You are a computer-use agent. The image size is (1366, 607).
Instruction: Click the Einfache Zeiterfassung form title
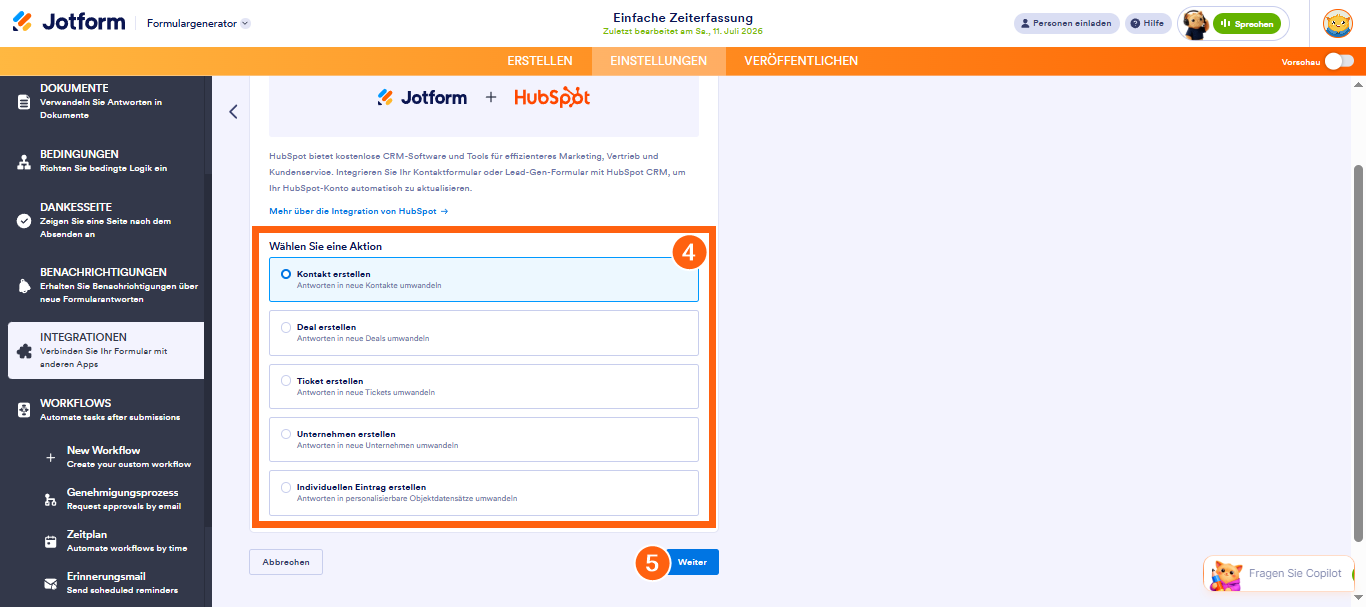pos(683,18)
